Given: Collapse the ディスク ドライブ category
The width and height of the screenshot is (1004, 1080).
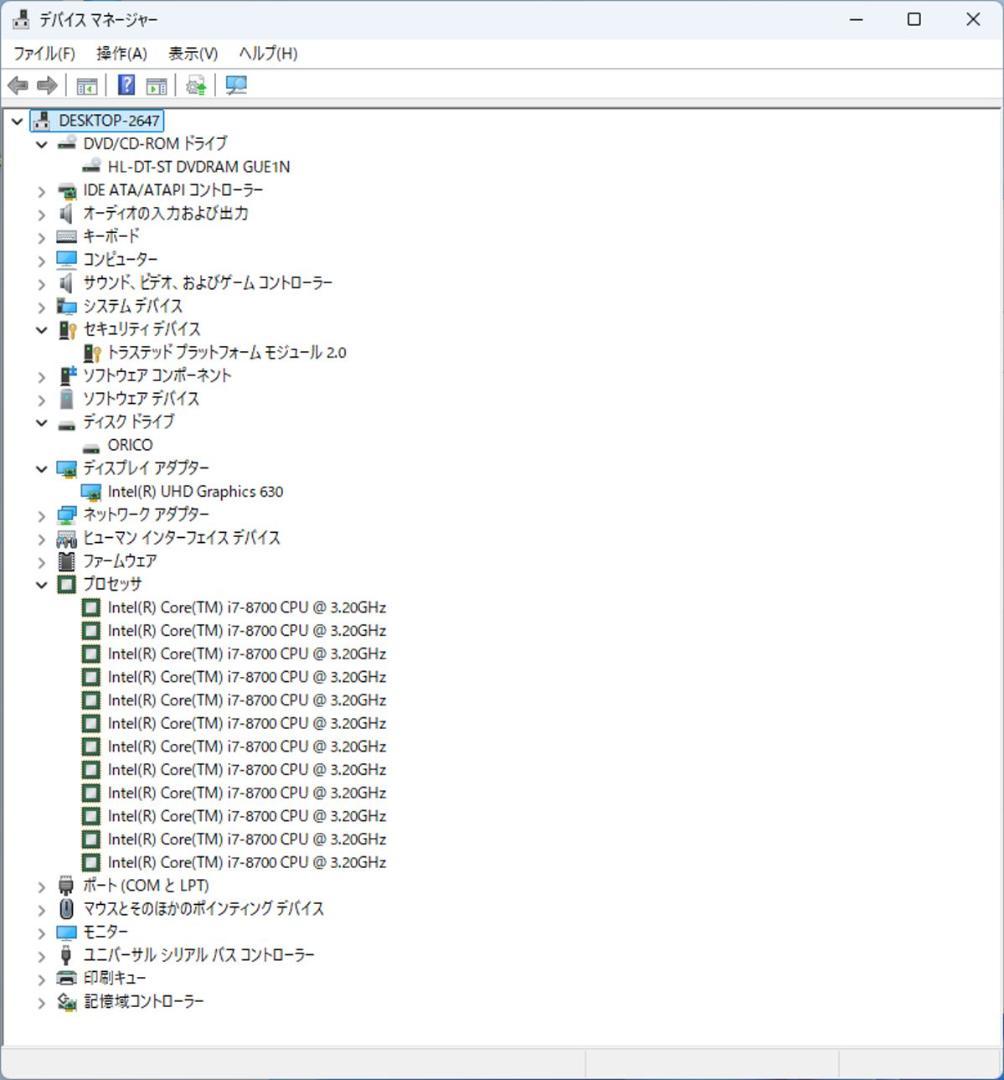Looking at the screenshot, I should [x=41, y=422].
